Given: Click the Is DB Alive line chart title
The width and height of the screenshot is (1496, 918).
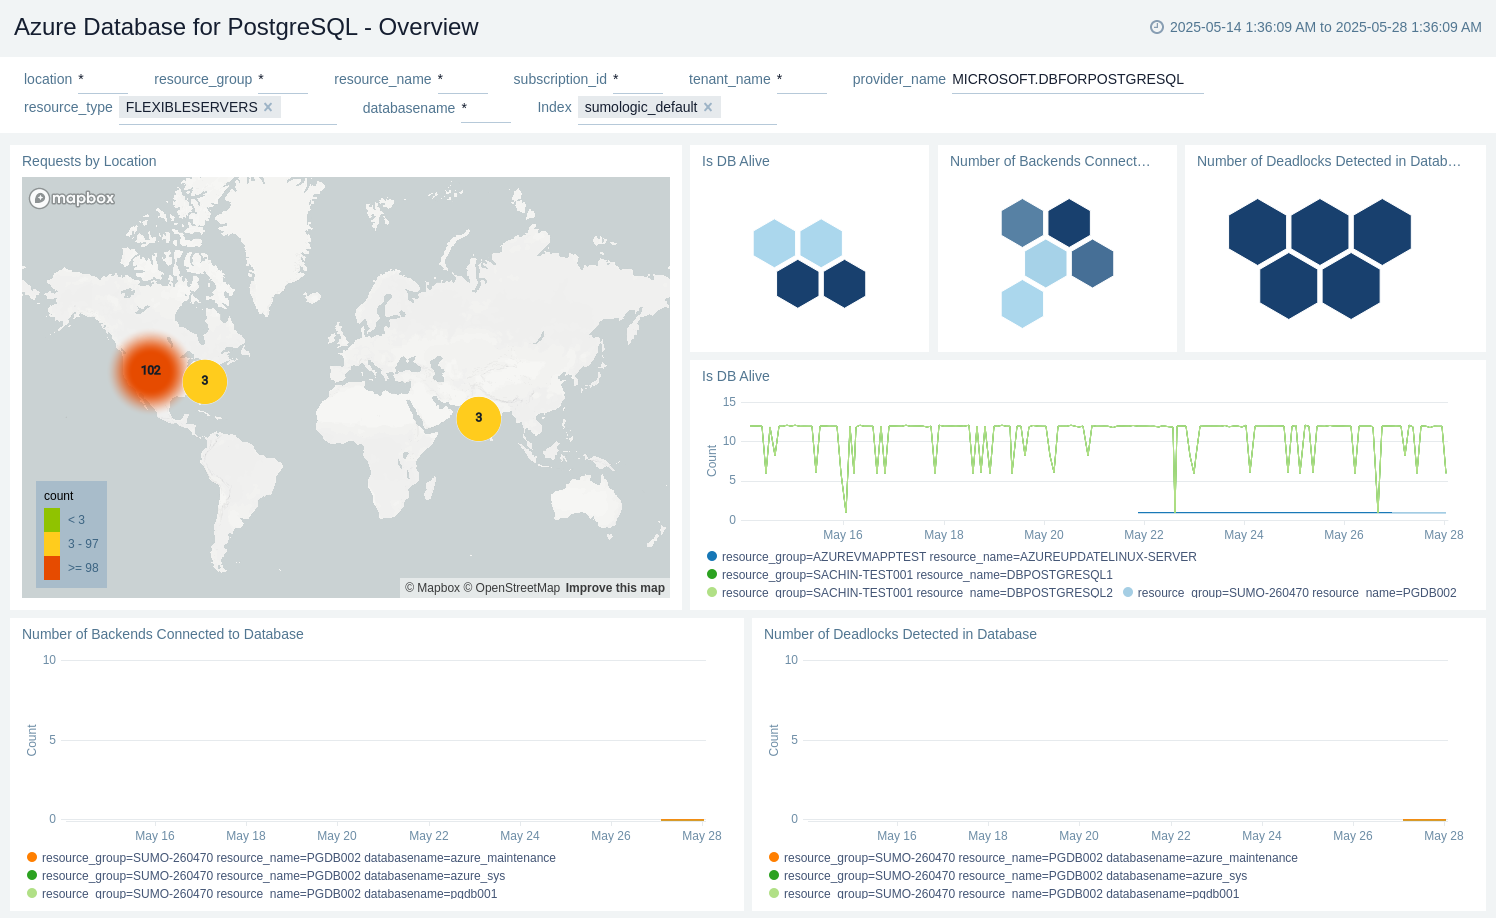Looking at the screenshot, I should pyautogui.click(x=736, y=376).
